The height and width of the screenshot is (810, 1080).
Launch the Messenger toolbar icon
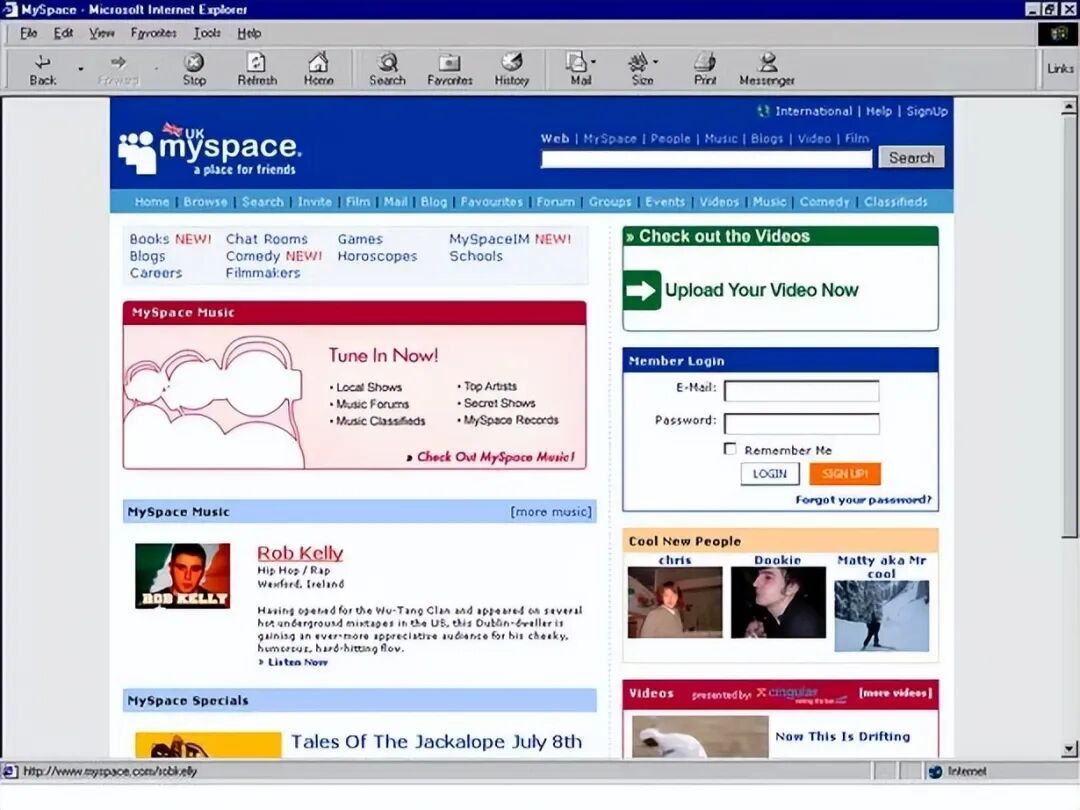pyautogui.click(x=767, y=63)
